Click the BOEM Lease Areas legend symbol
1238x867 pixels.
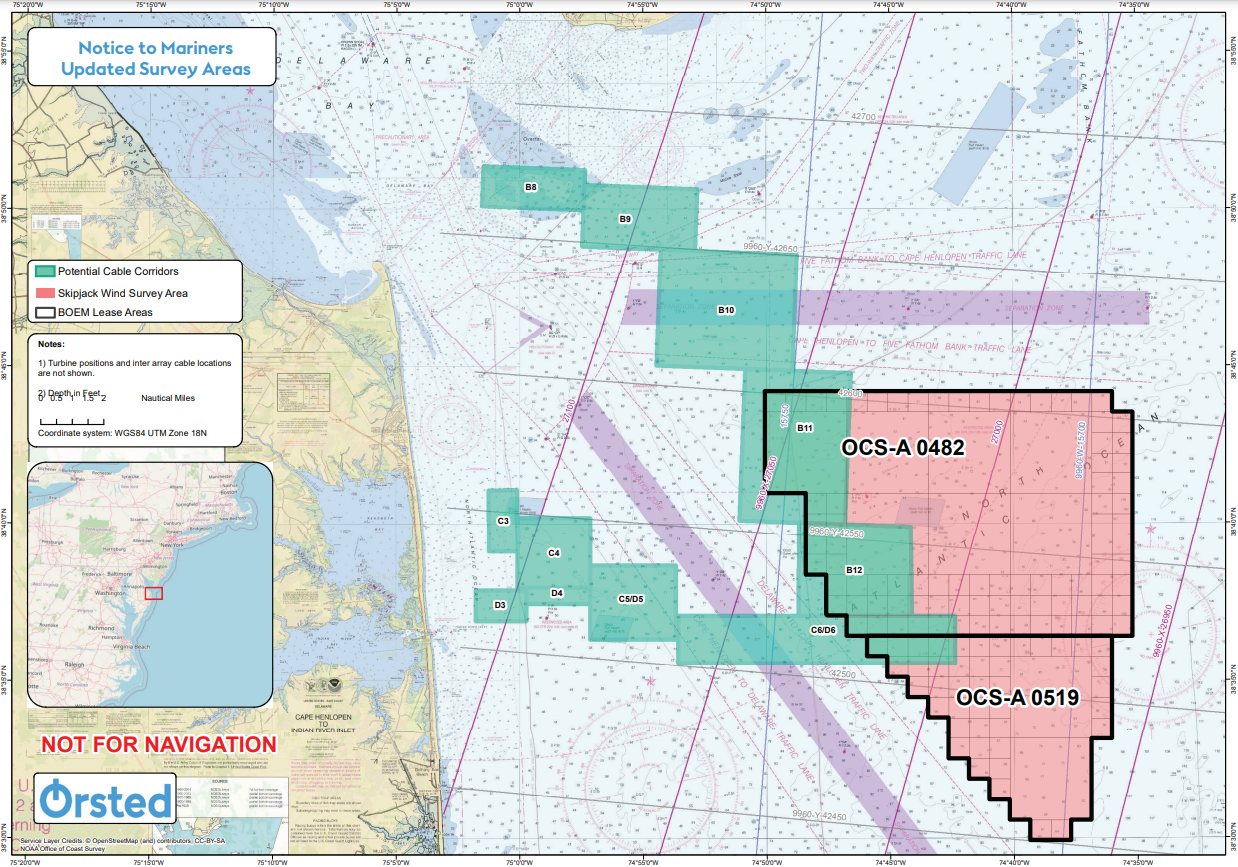(x=45, y=313)
